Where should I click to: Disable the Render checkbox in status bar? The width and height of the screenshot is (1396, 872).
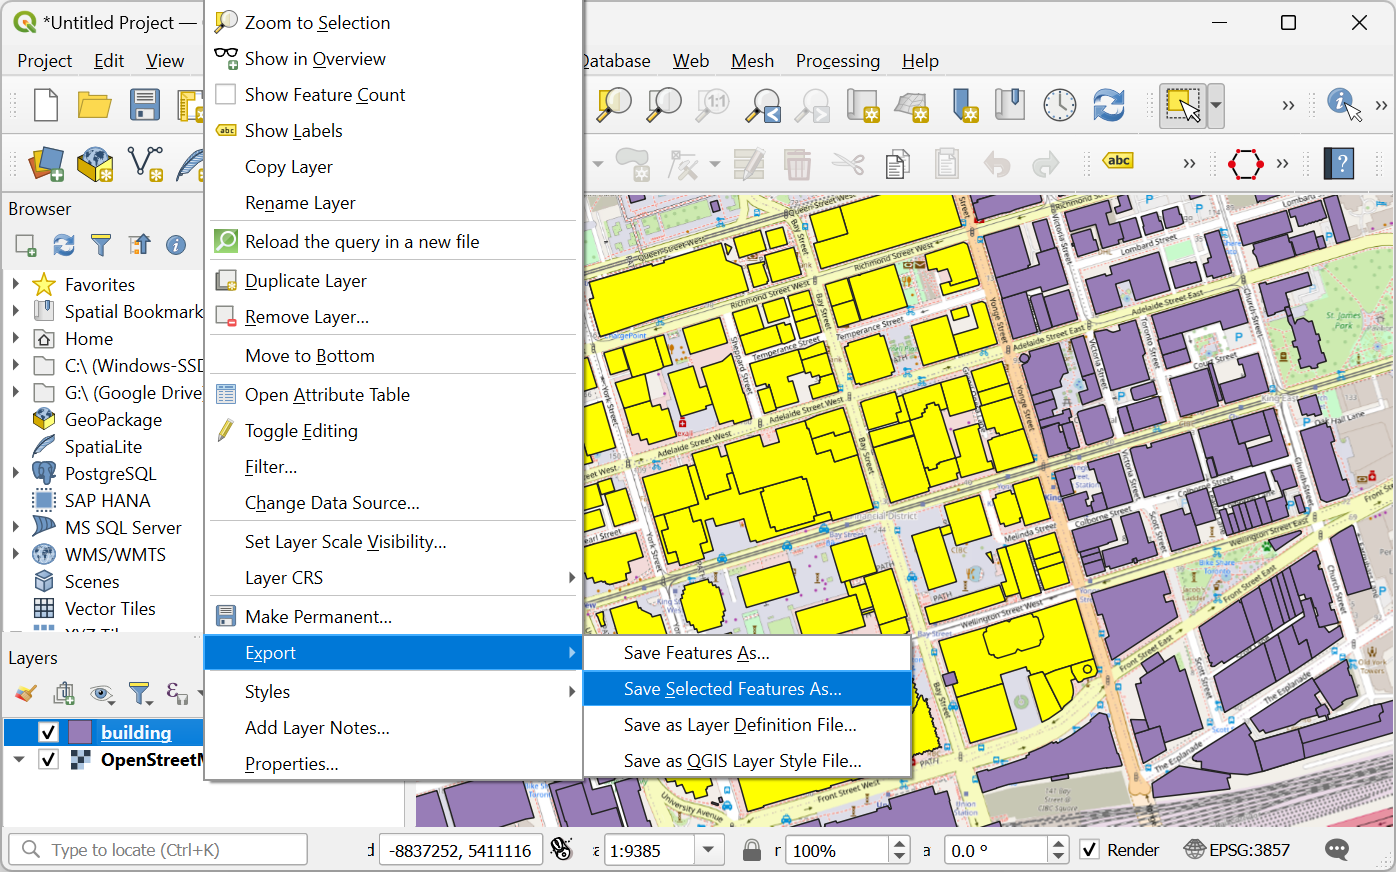pos(1090,850)
